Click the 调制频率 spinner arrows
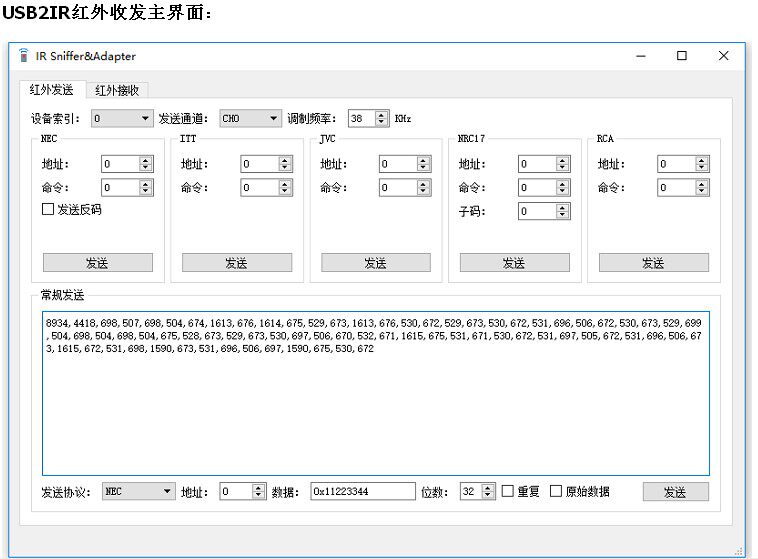This screenshot has width=758, height=559. pyautogui.click(x=381, y=118)
